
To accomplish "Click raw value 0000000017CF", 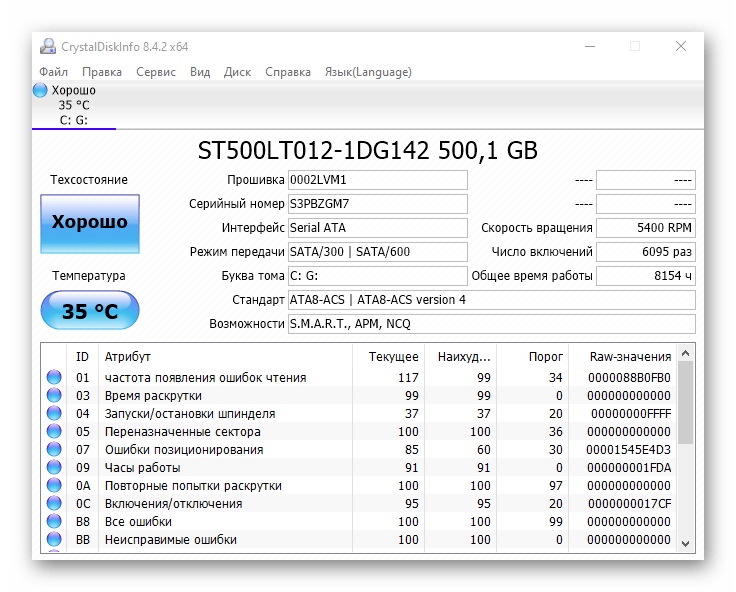I will click(x=629, y=503).
